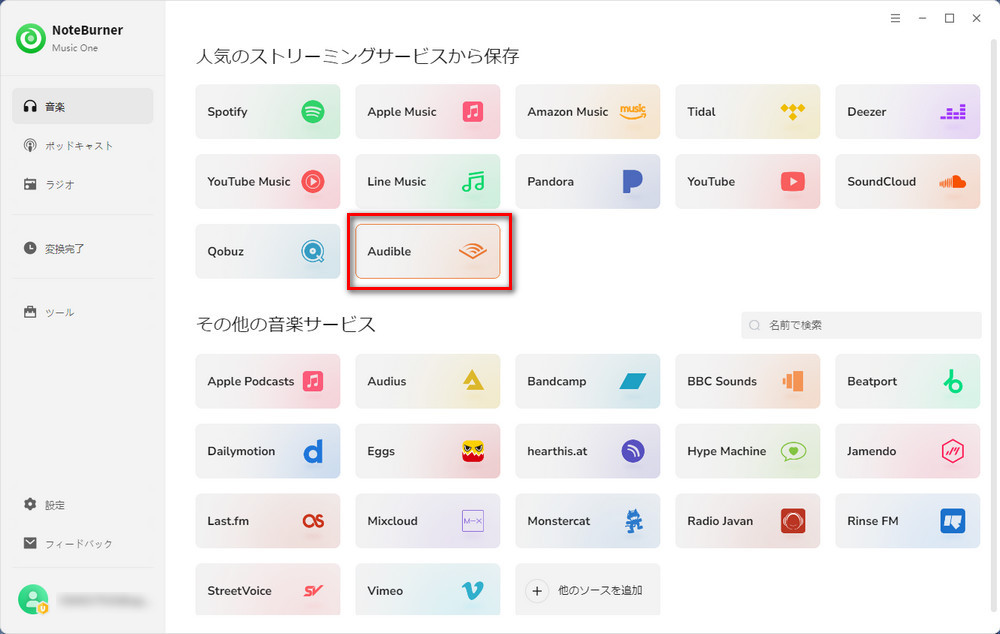Open the Audible service card

tap(427, 251)
